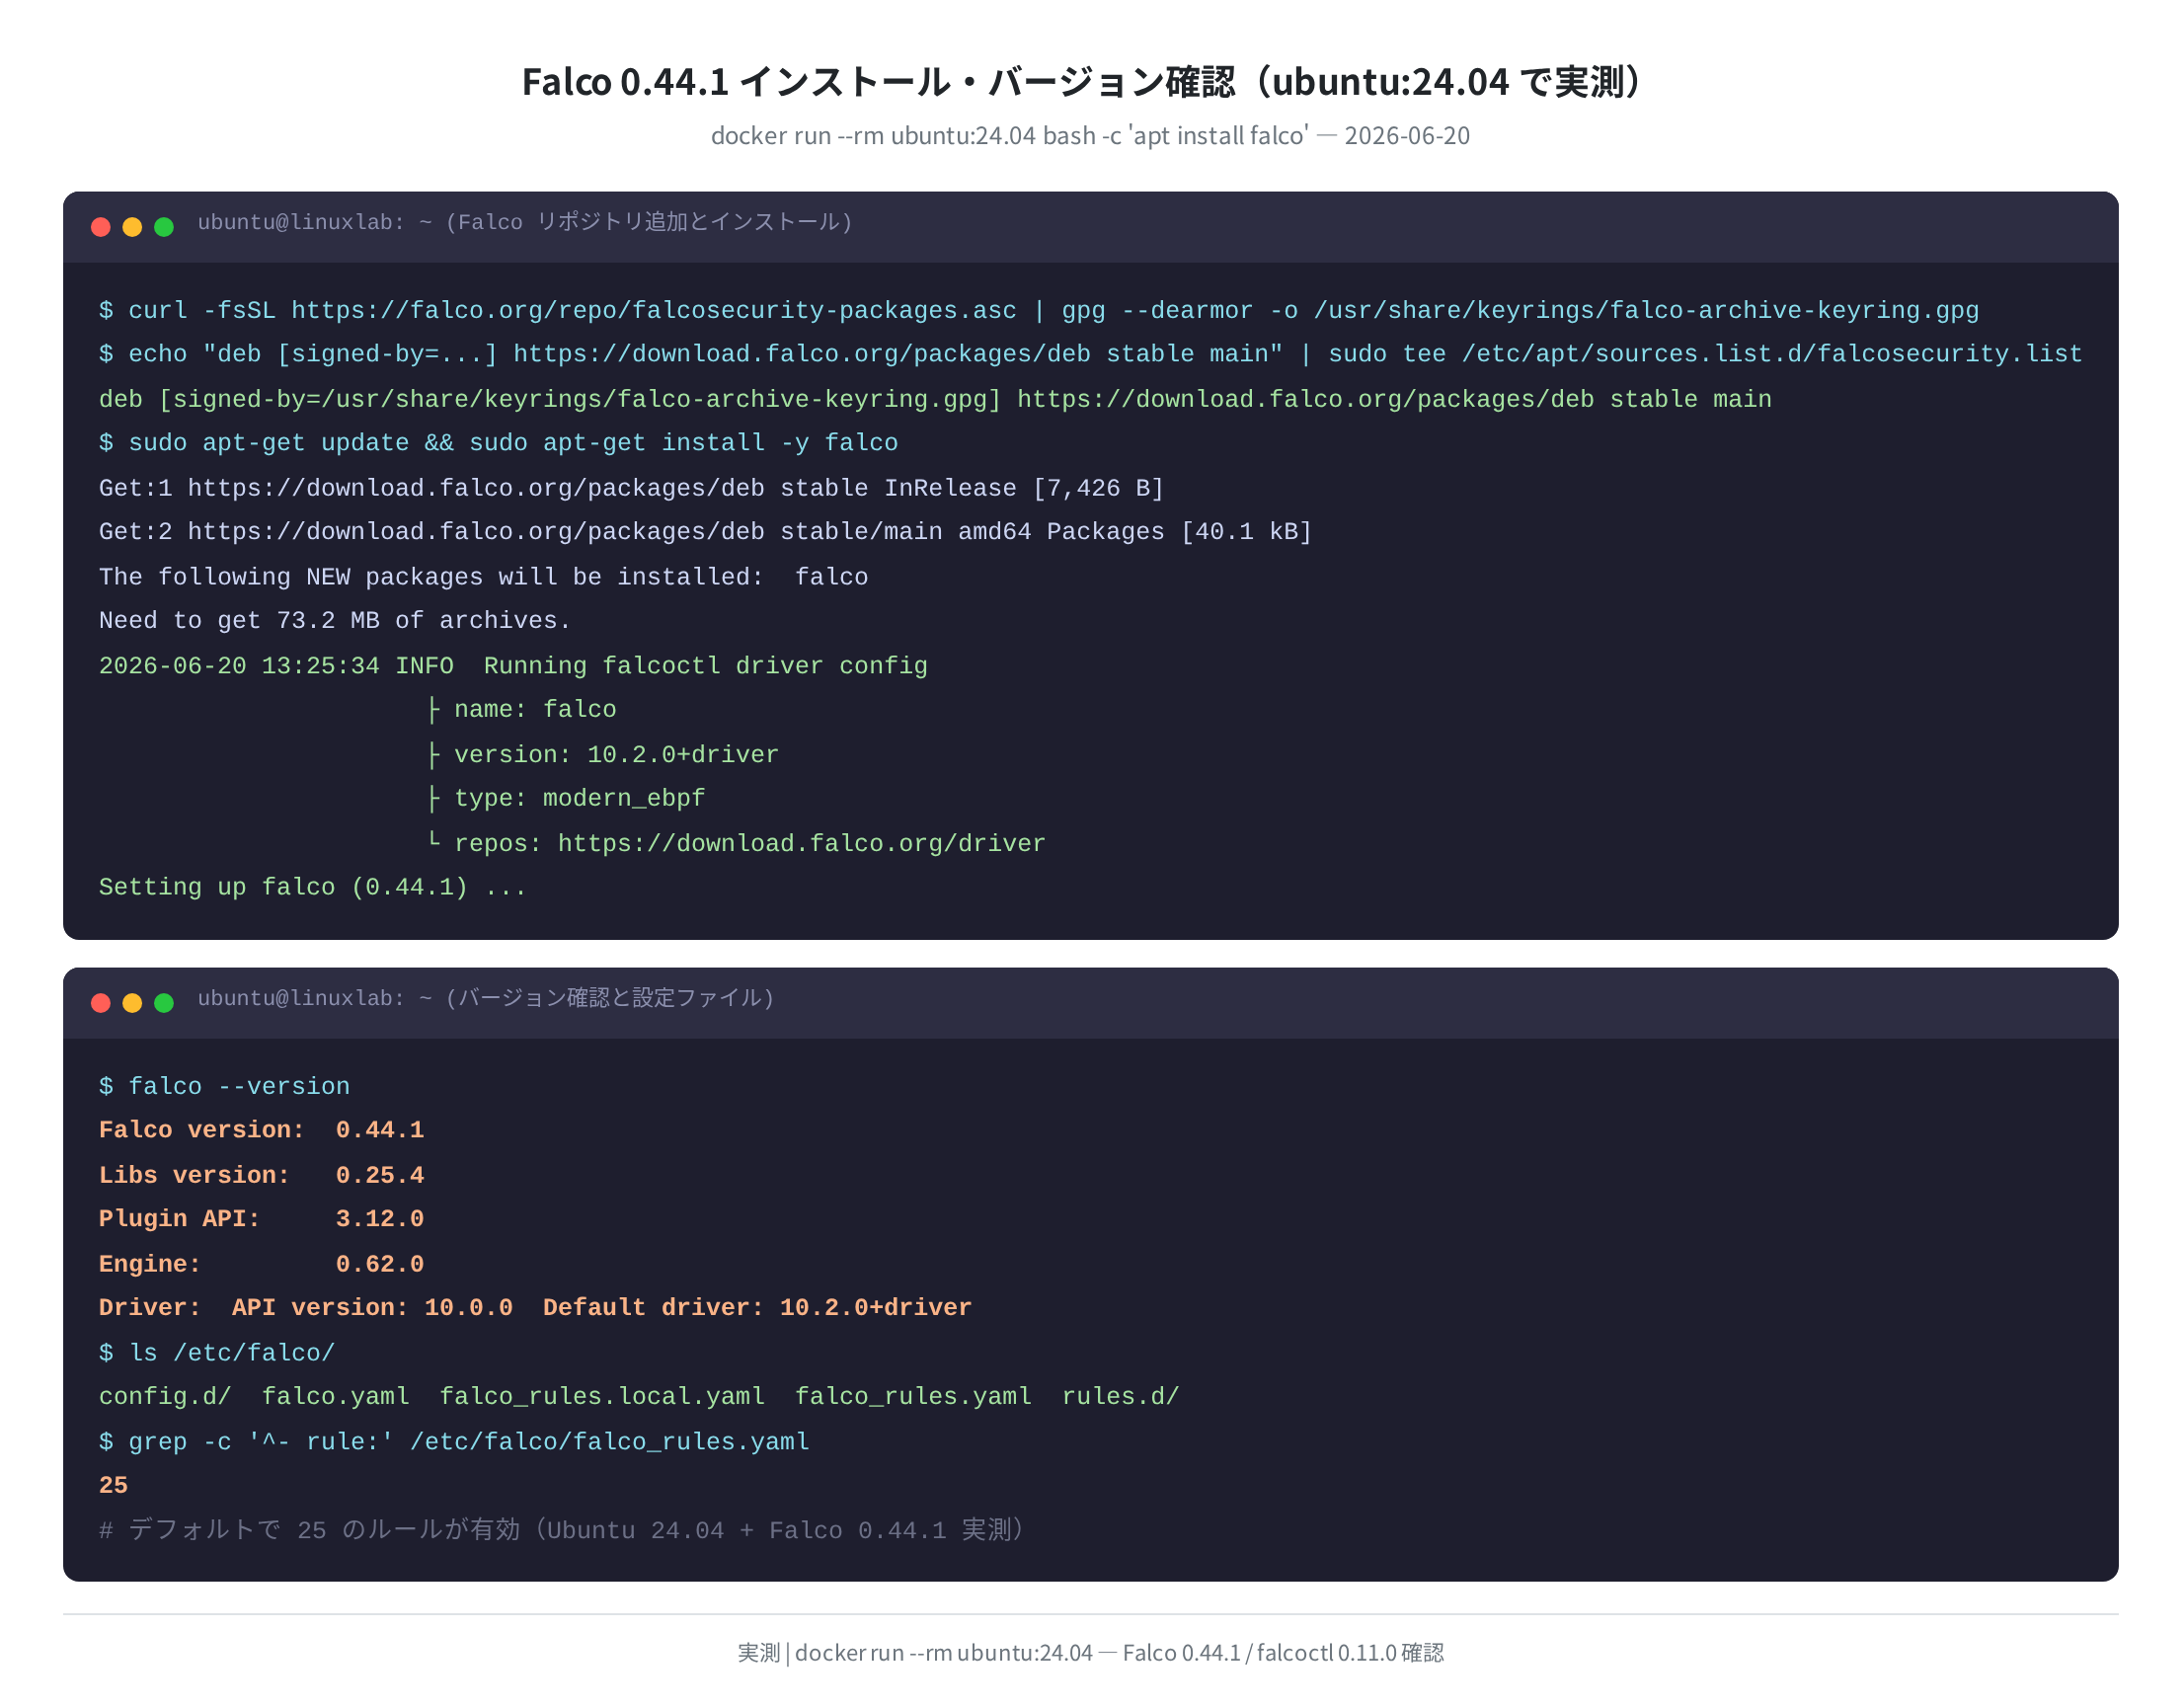
Task: Click the '# デフォルトで 25 のルールが有効' comment line
Action: 562,1531
